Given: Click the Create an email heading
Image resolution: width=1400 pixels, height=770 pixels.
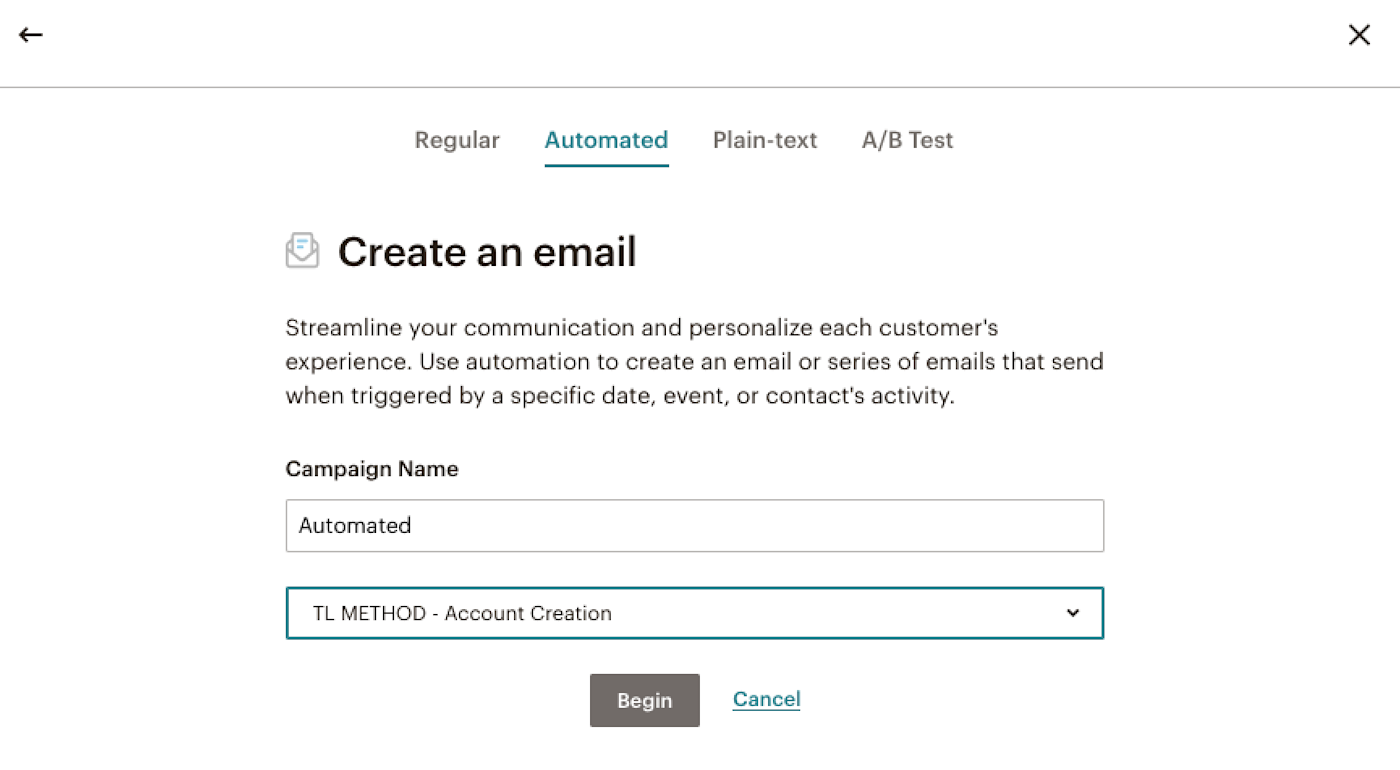Looking at the screenshot, I should click(487, 252).
